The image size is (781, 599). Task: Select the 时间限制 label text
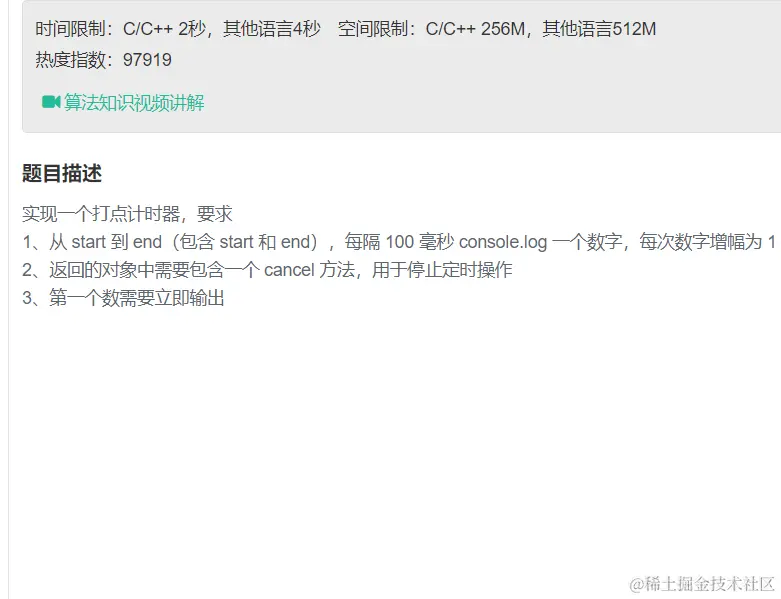click(x=70, y=29)
